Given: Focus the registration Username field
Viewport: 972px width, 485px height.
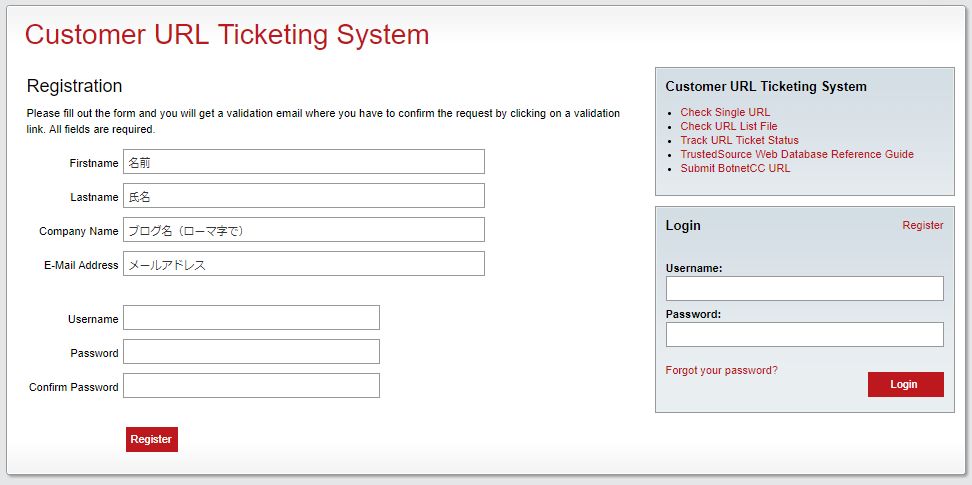Looking at the screenshot, I should tap(251, 318).
